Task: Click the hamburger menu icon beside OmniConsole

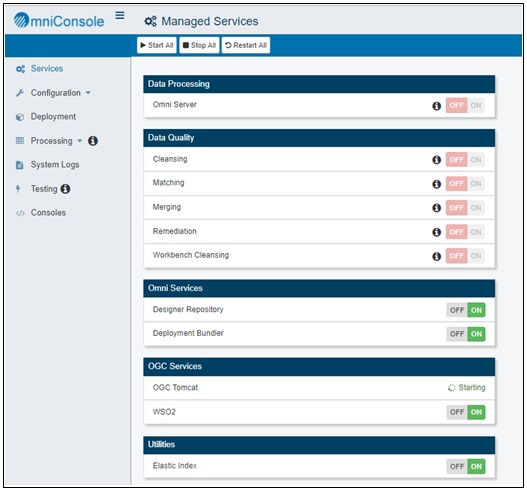Action: tap(120, 15)
